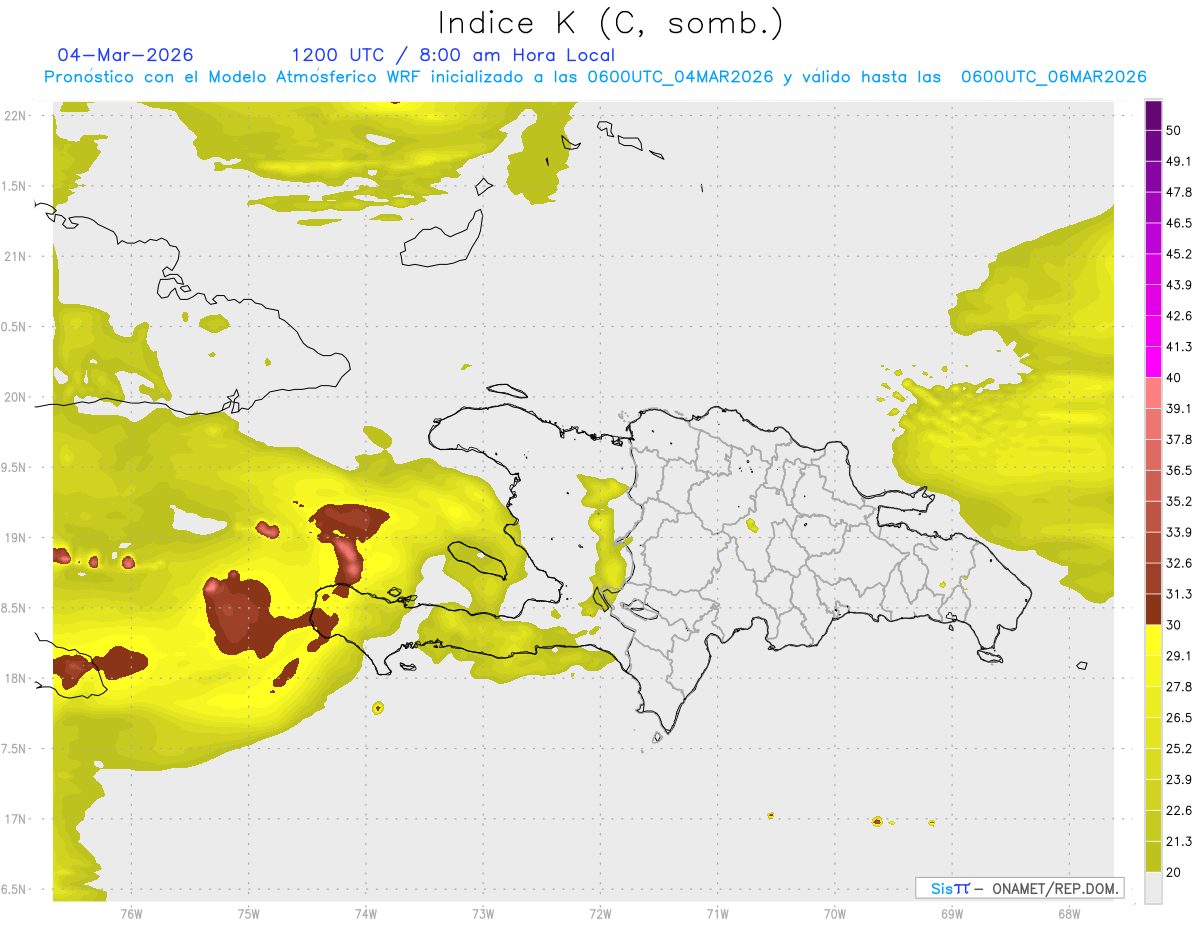Screen dimensions: 1200x927
Task: Click the colorbar value '32.6'
Action: click(1178, 563)
